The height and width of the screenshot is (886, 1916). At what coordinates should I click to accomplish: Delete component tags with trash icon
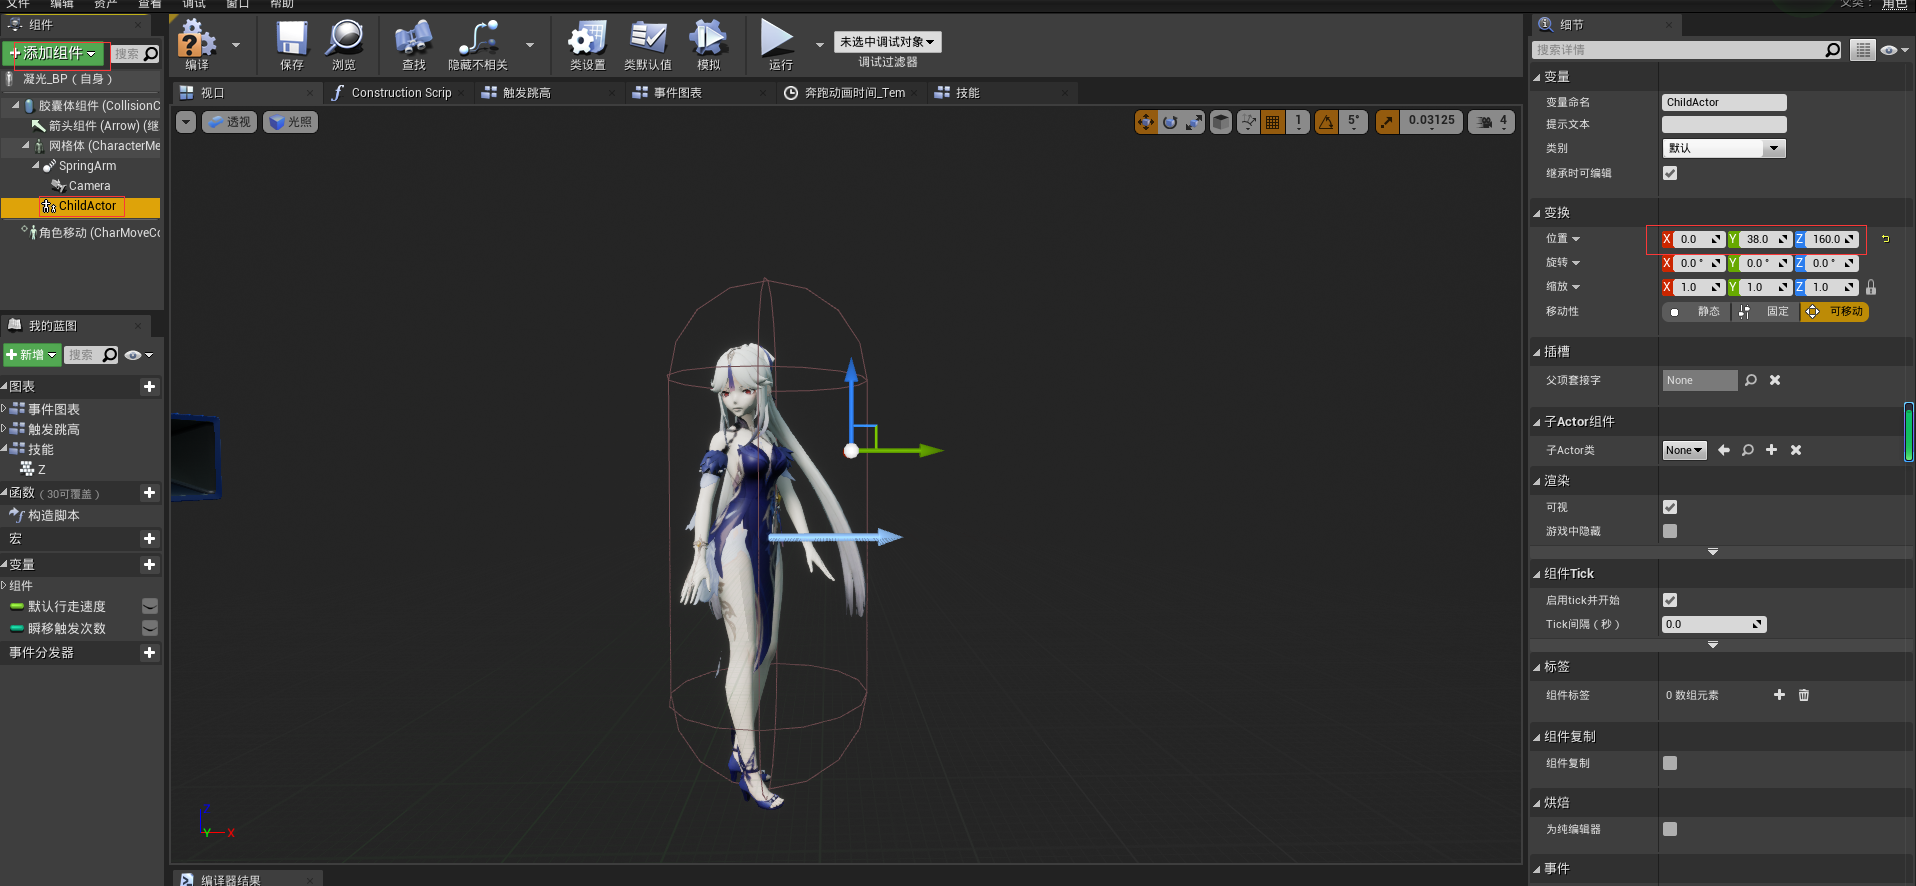pos(1804,695)
